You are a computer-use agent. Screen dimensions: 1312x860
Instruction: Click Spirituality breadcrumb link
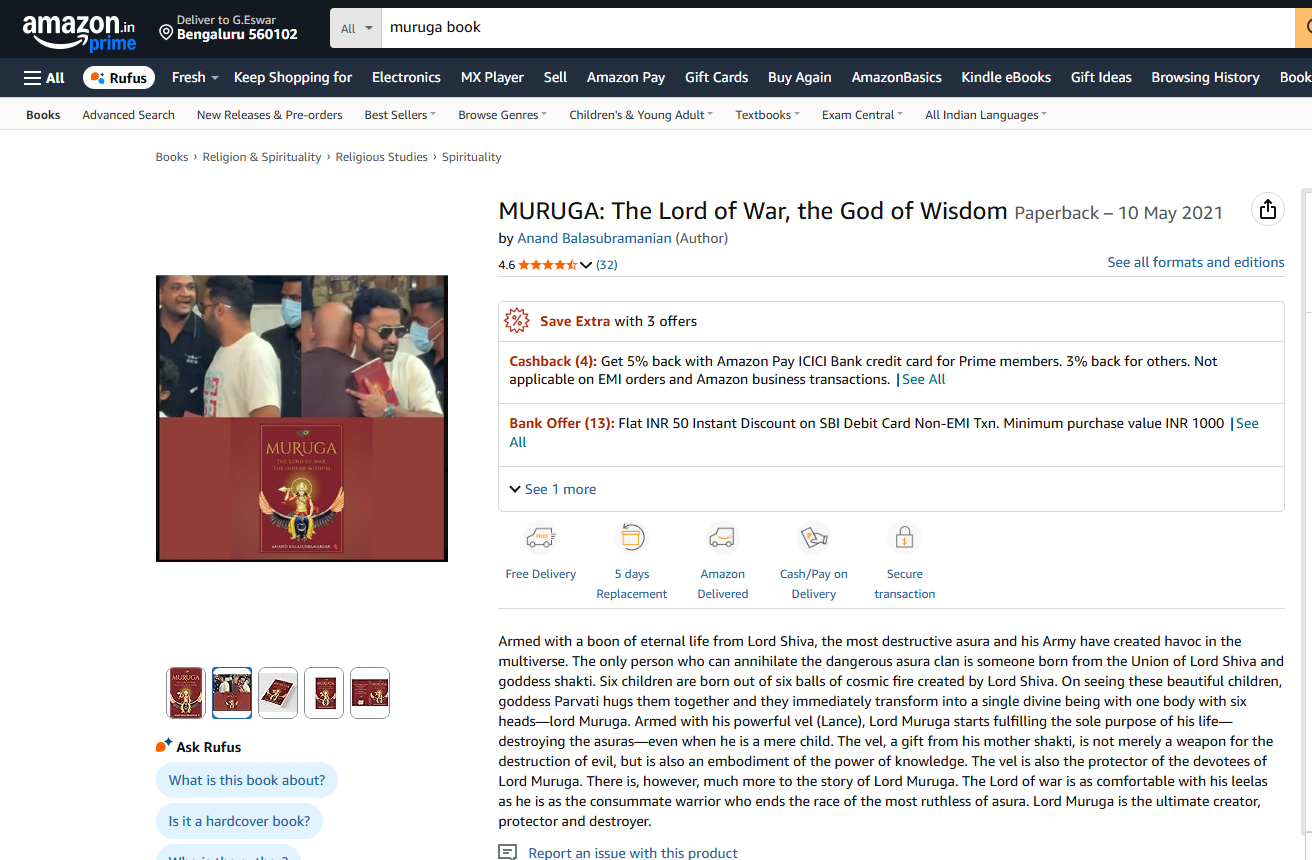point(472,157)
